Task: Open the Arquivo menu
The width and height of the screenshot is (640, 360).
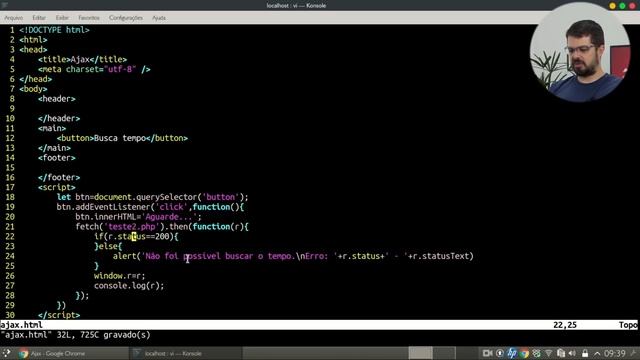Action: (13, 18)
